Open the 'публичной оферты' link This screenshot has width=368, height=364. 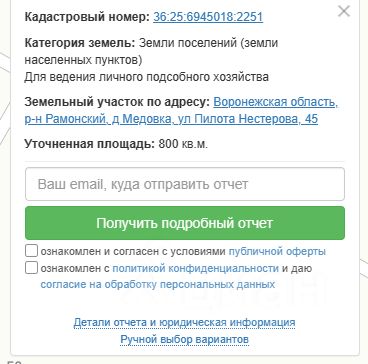click(277, 251)
